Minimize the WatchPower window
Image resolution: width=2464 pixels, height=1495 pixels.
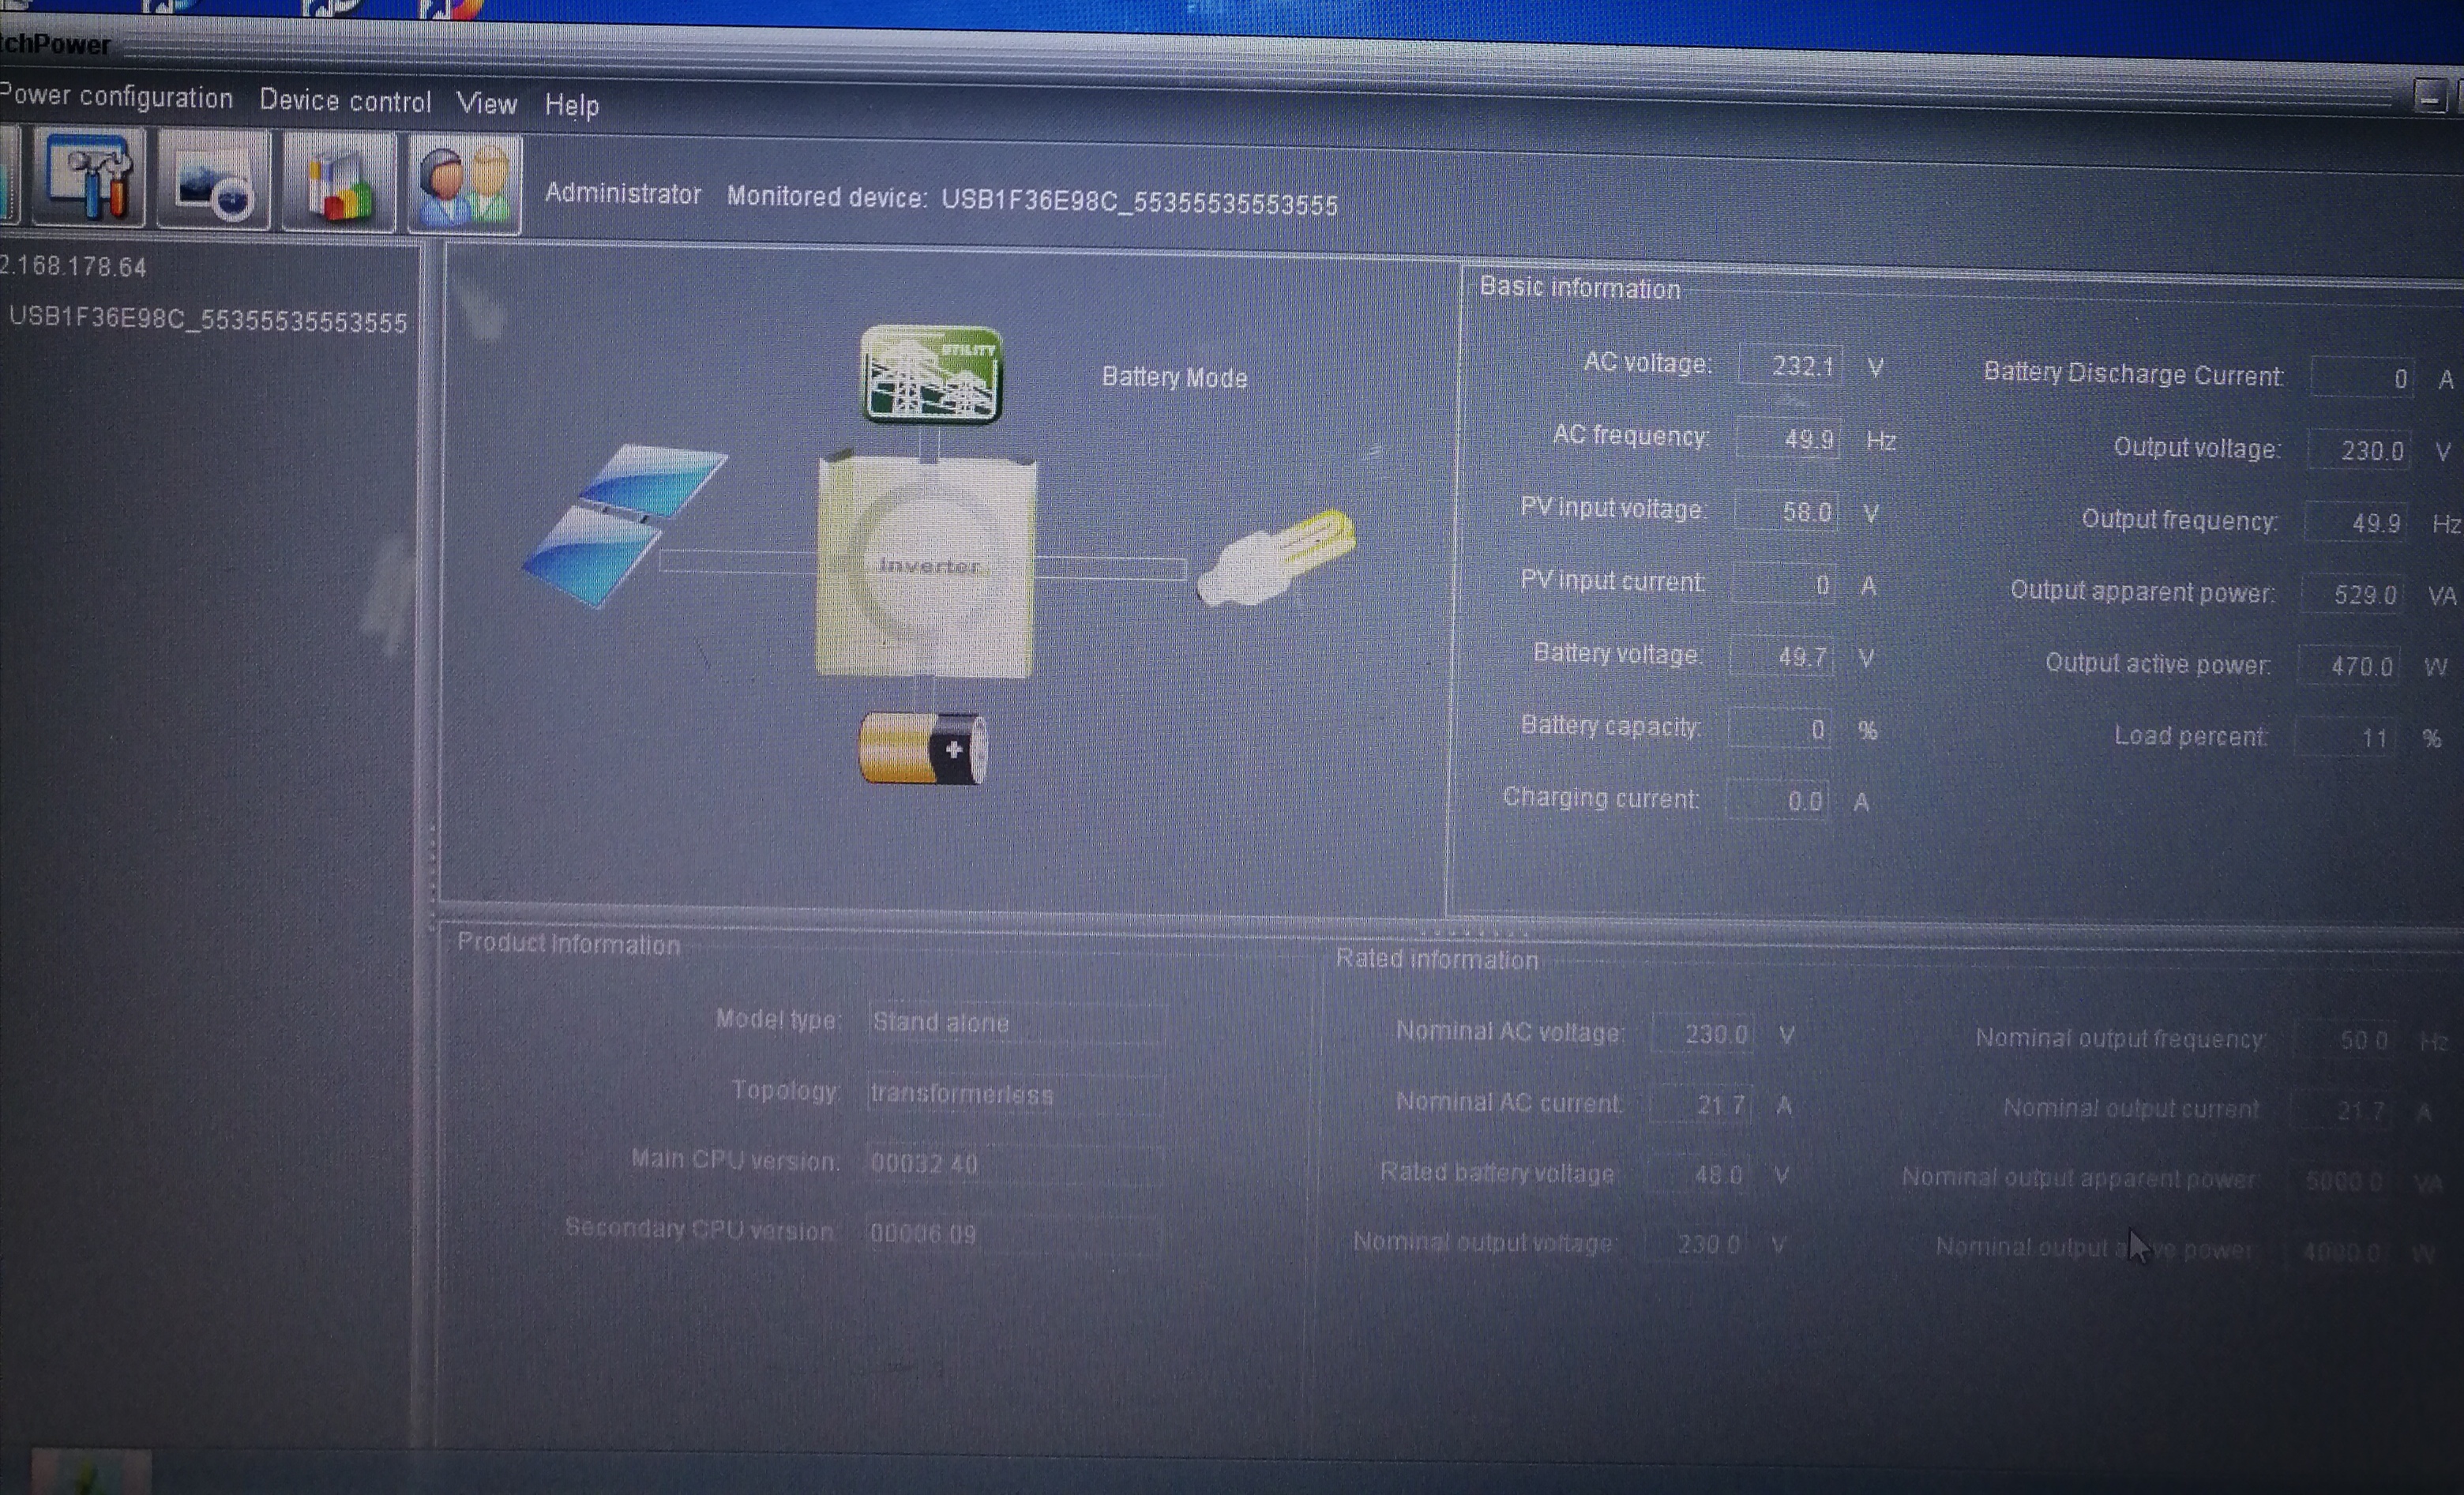(2429, 98)
